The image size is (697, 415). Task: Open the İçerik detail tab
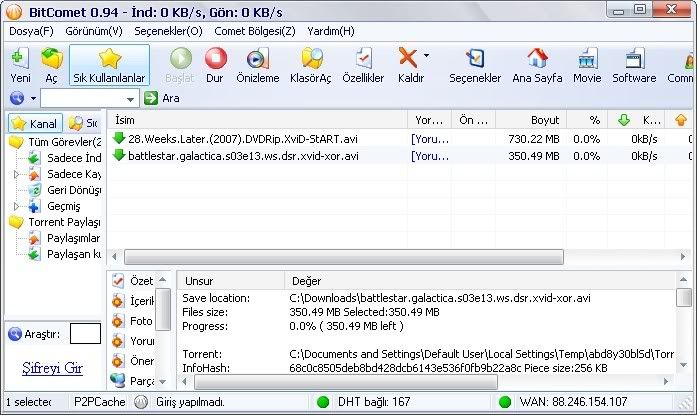point(132,301)
